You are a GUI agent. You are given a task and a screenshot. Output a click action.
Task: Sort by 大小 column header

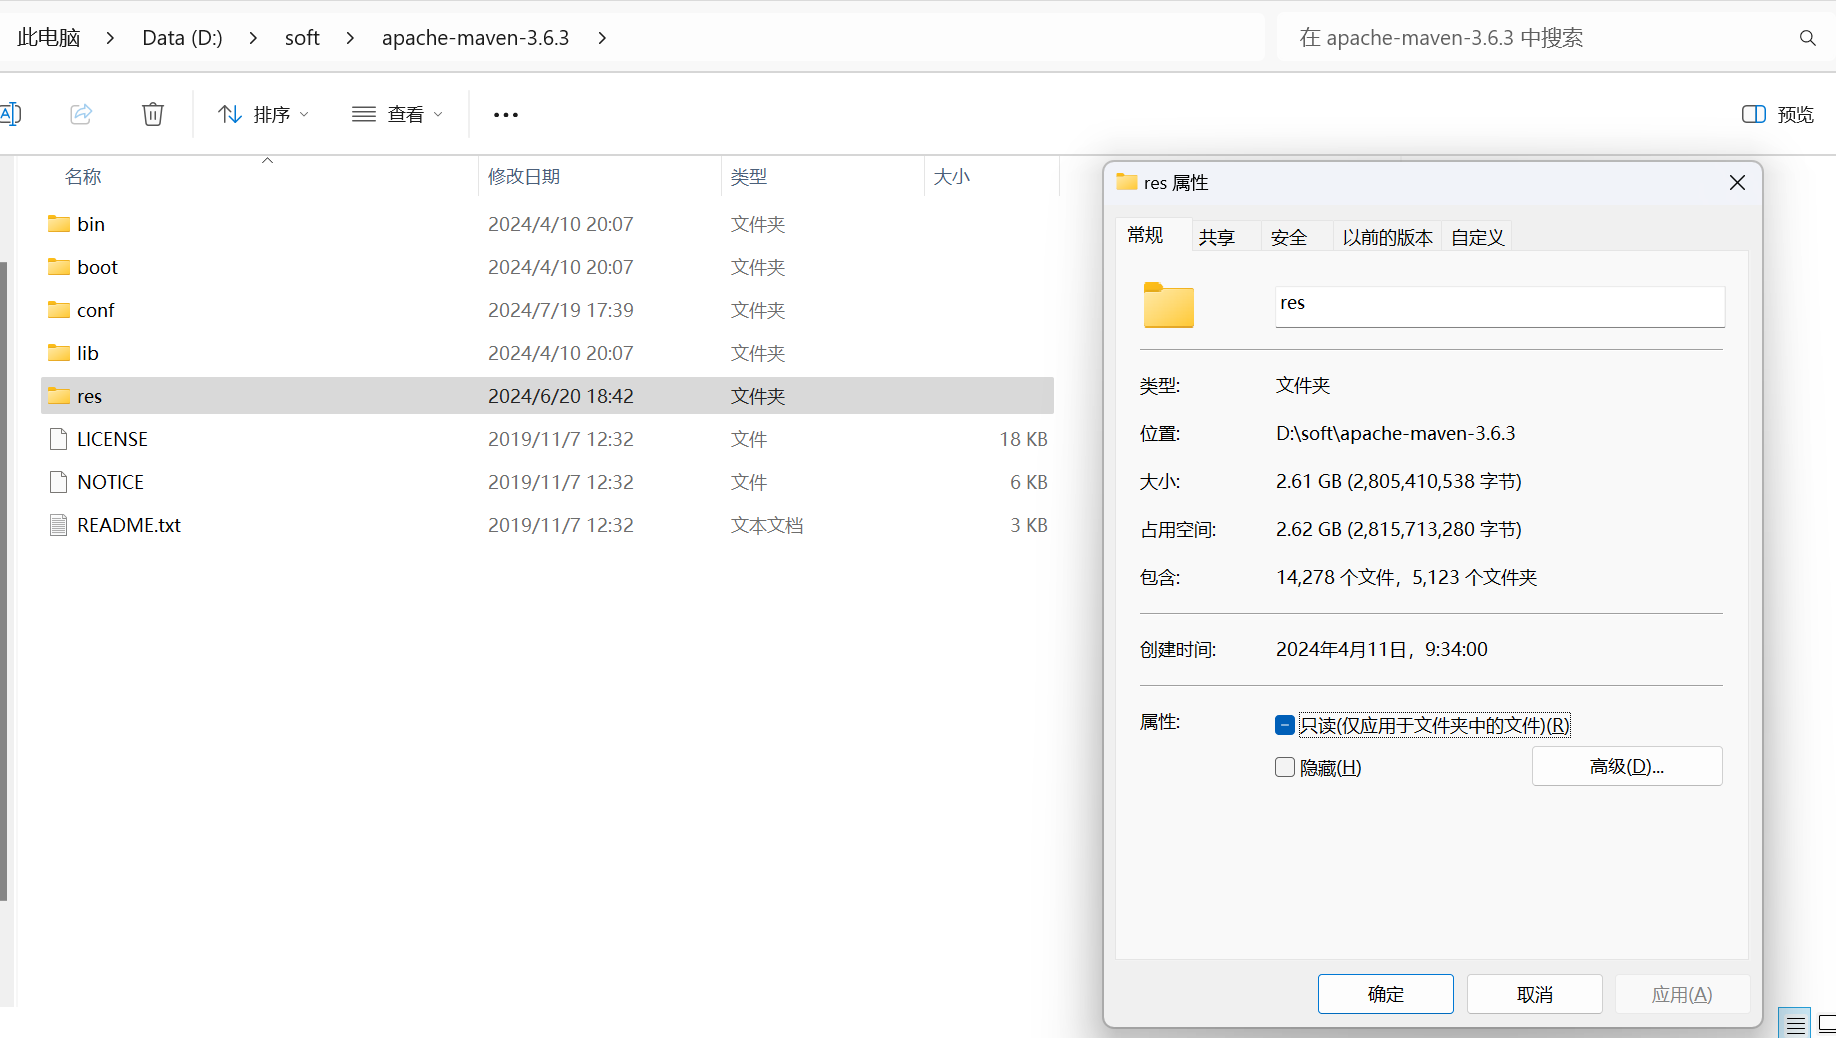[x=952, y=177]
